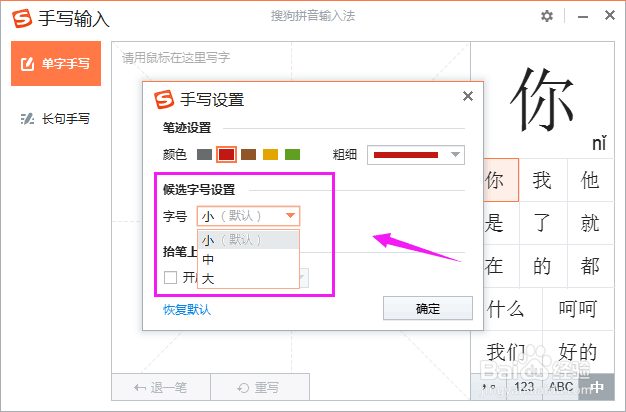Switch to 长句手写 mode

coord(56,119)
